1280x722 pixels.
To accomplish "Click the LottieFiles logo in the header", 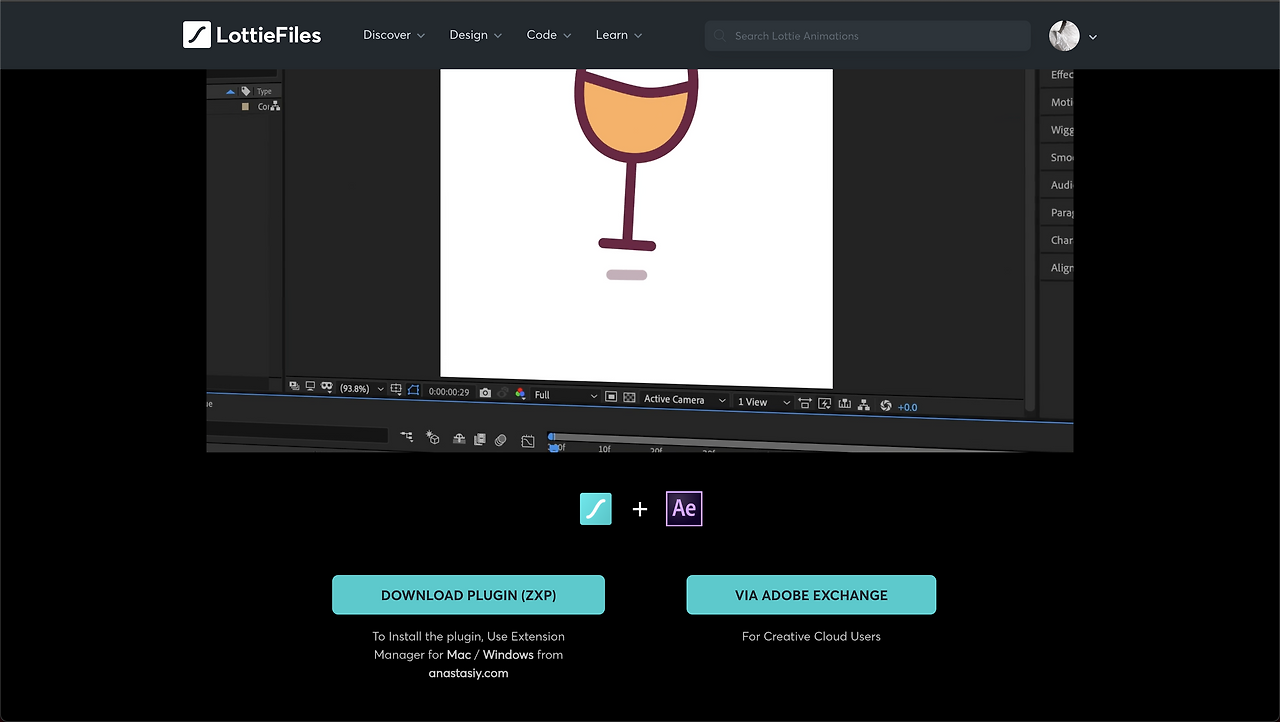I will tap(252, 35).
